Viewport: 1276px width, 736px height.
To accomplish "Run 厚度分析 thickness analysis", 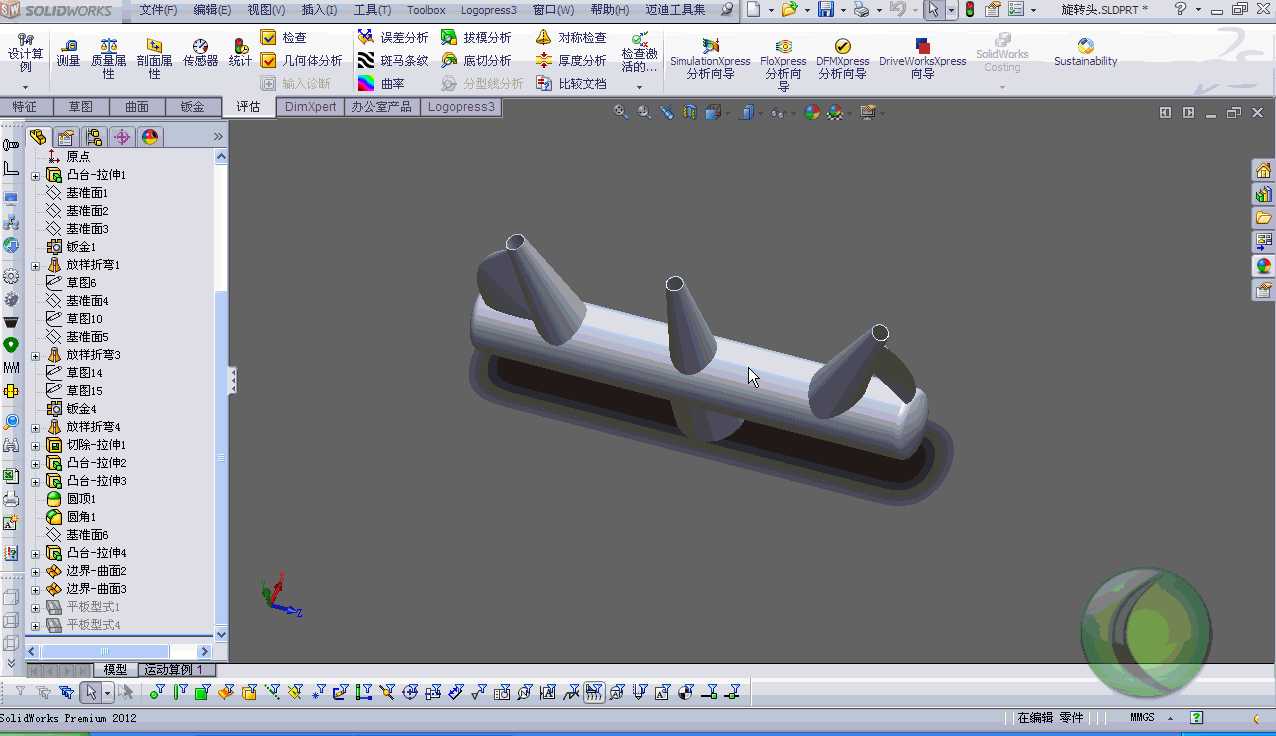I will (x=571, y=60).
